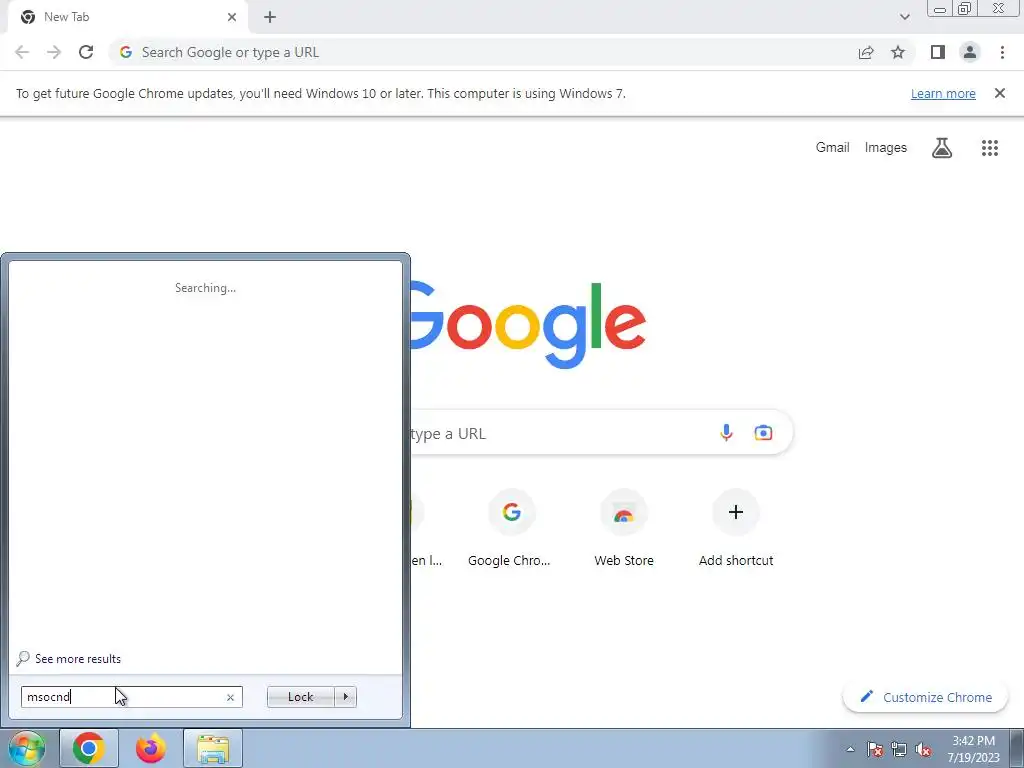Open a new tab with plus button
Viewport: 1024px width, 768px height.
[270, 17]
